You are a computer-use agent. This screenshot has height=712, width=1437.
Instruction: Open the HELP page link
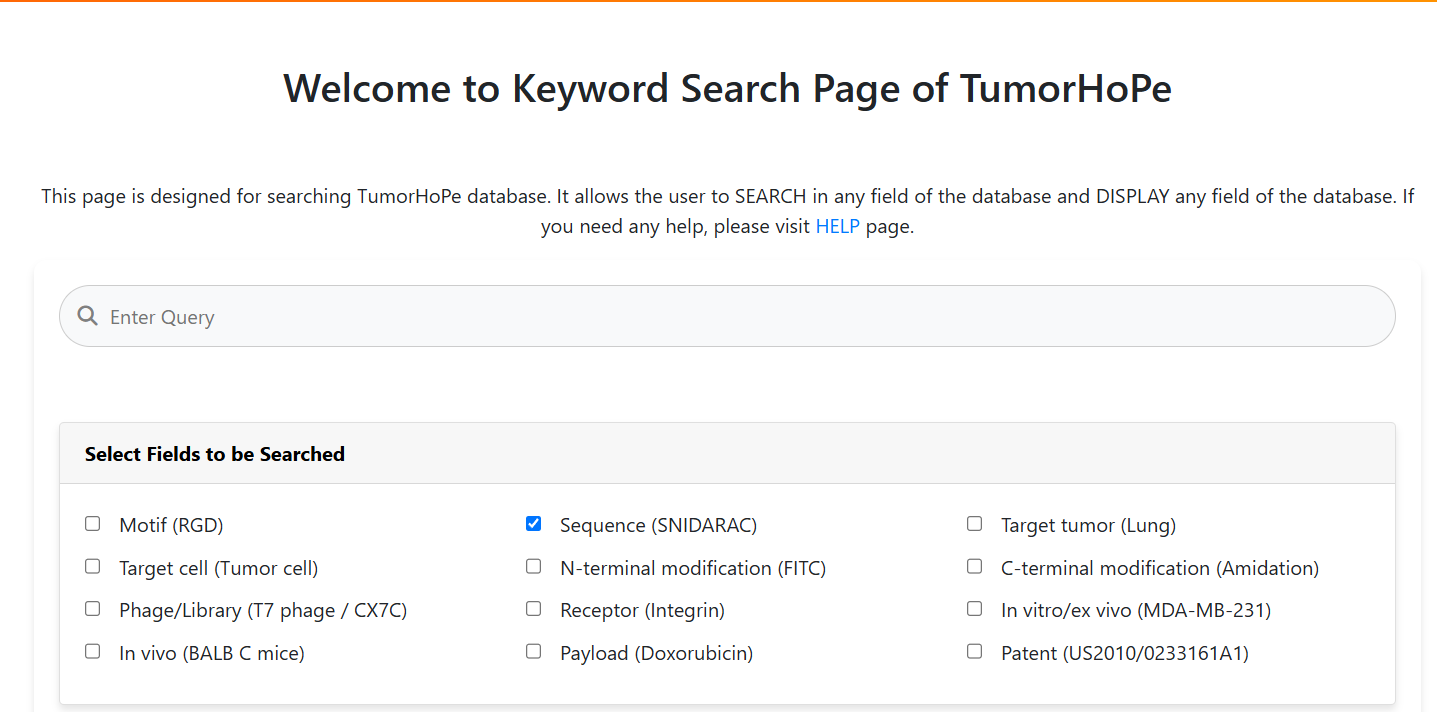pyautogui.click(x=837, y=226)
